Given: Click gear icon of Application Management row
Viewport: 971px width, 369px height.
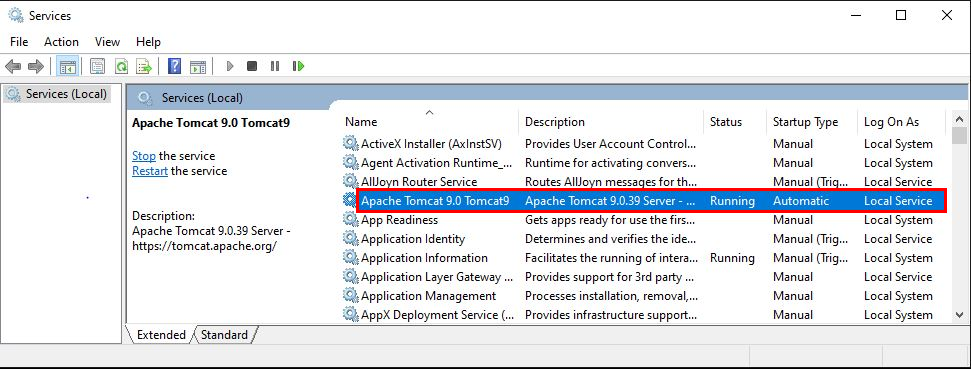Looking at the screenshot, I should [x=351, y=295].
